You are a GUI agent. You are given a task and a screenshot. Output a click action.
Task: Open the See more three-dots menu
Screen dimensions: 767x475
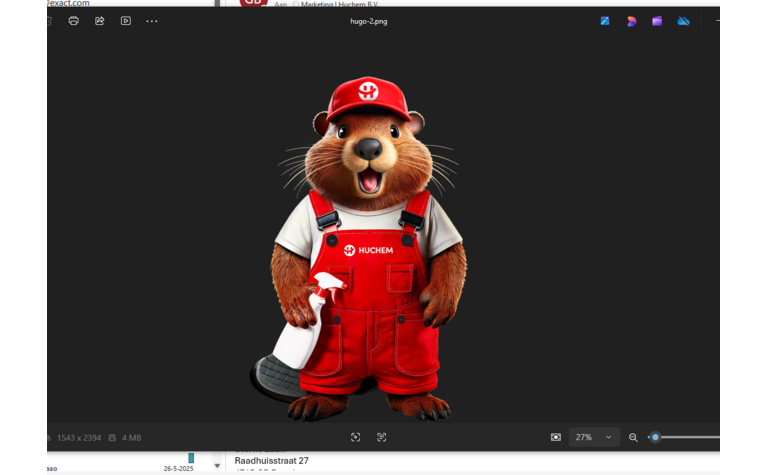[152, 21]
